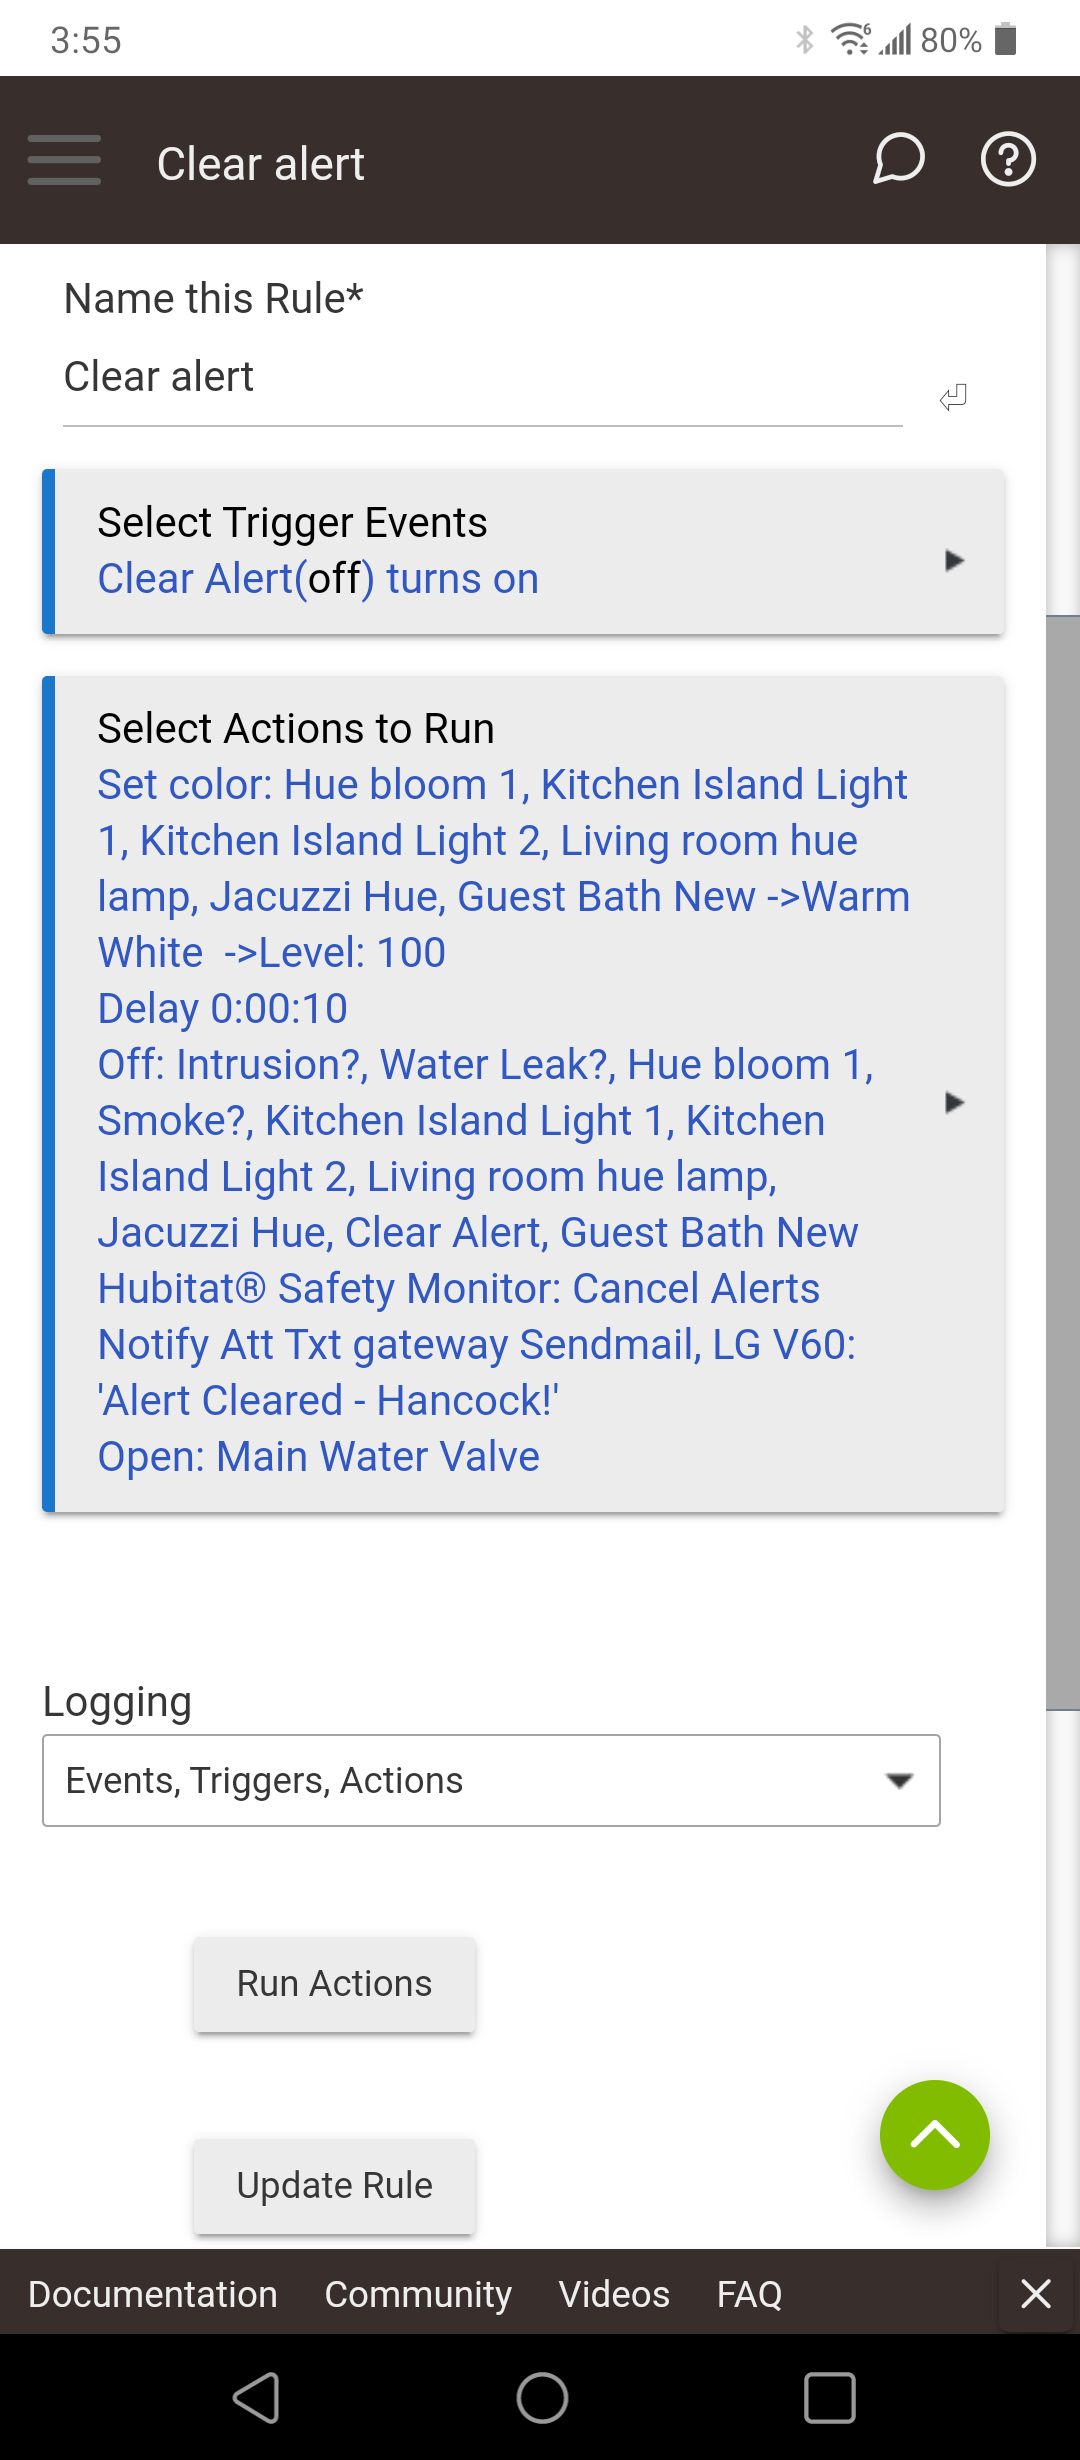Click the Update Rule button

click(x=334, y=2186)
